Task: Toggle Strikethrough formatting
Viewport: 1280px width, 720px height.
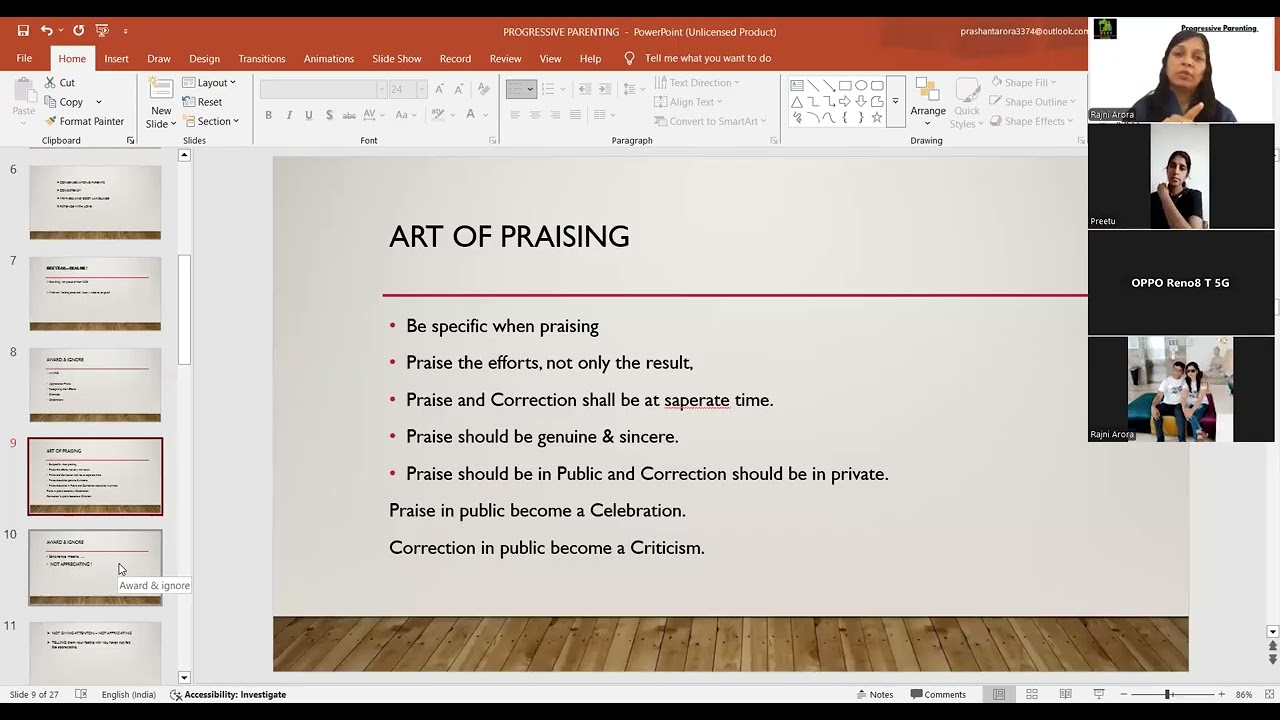Action: click(349, 115)
